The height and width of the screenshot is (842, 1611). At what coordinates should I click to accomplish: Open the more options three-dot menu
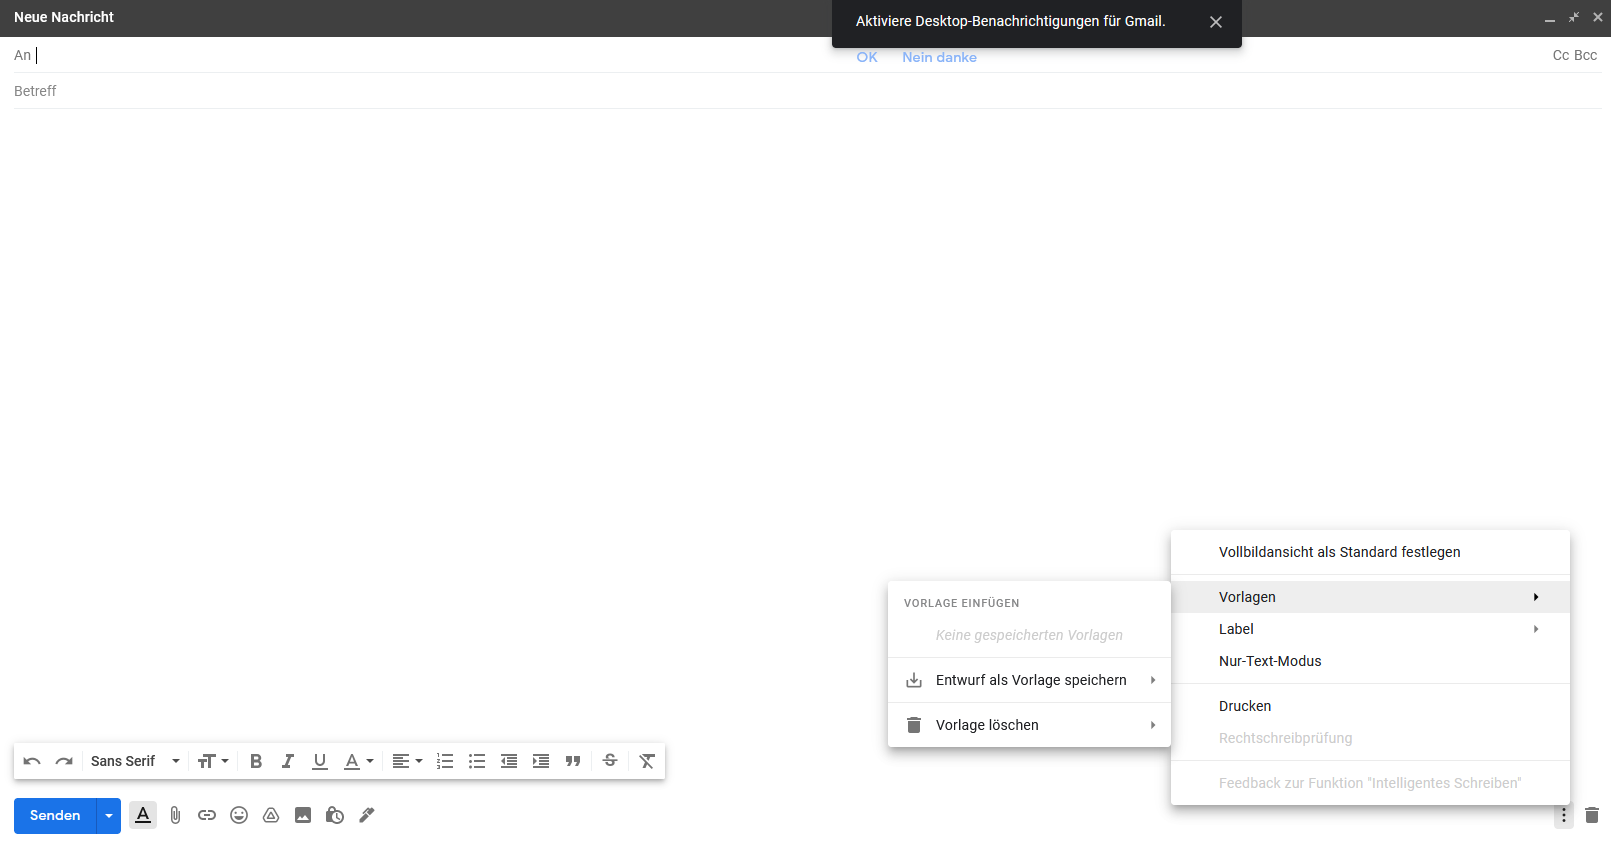pos(1564,816)
